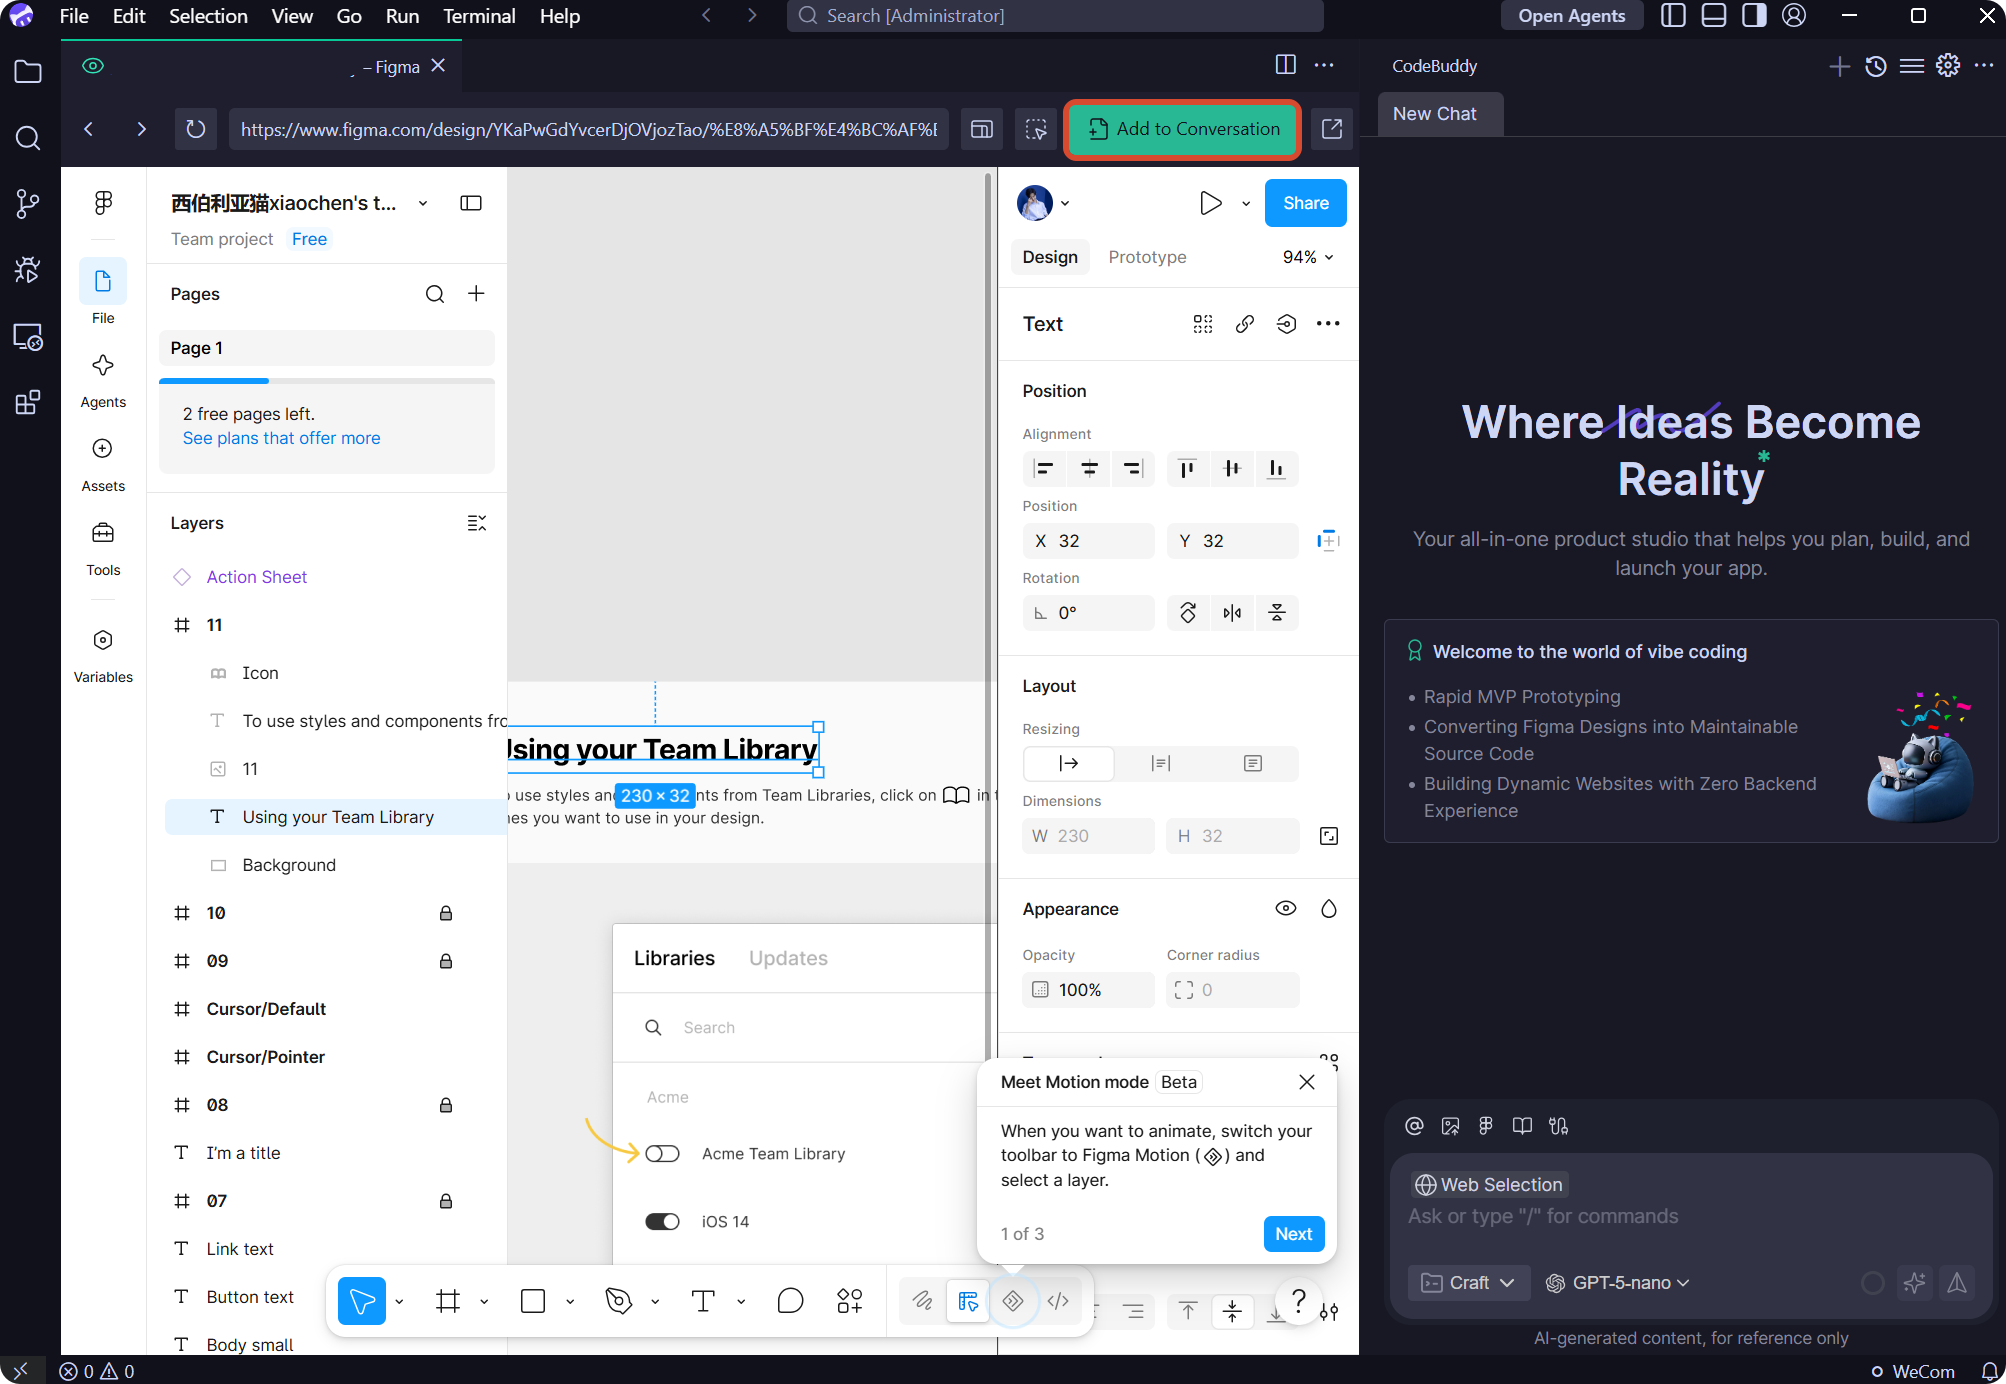Switch to the Design tab
This screenshot has height=1384, width=2006.
[x=1050, y=257]
